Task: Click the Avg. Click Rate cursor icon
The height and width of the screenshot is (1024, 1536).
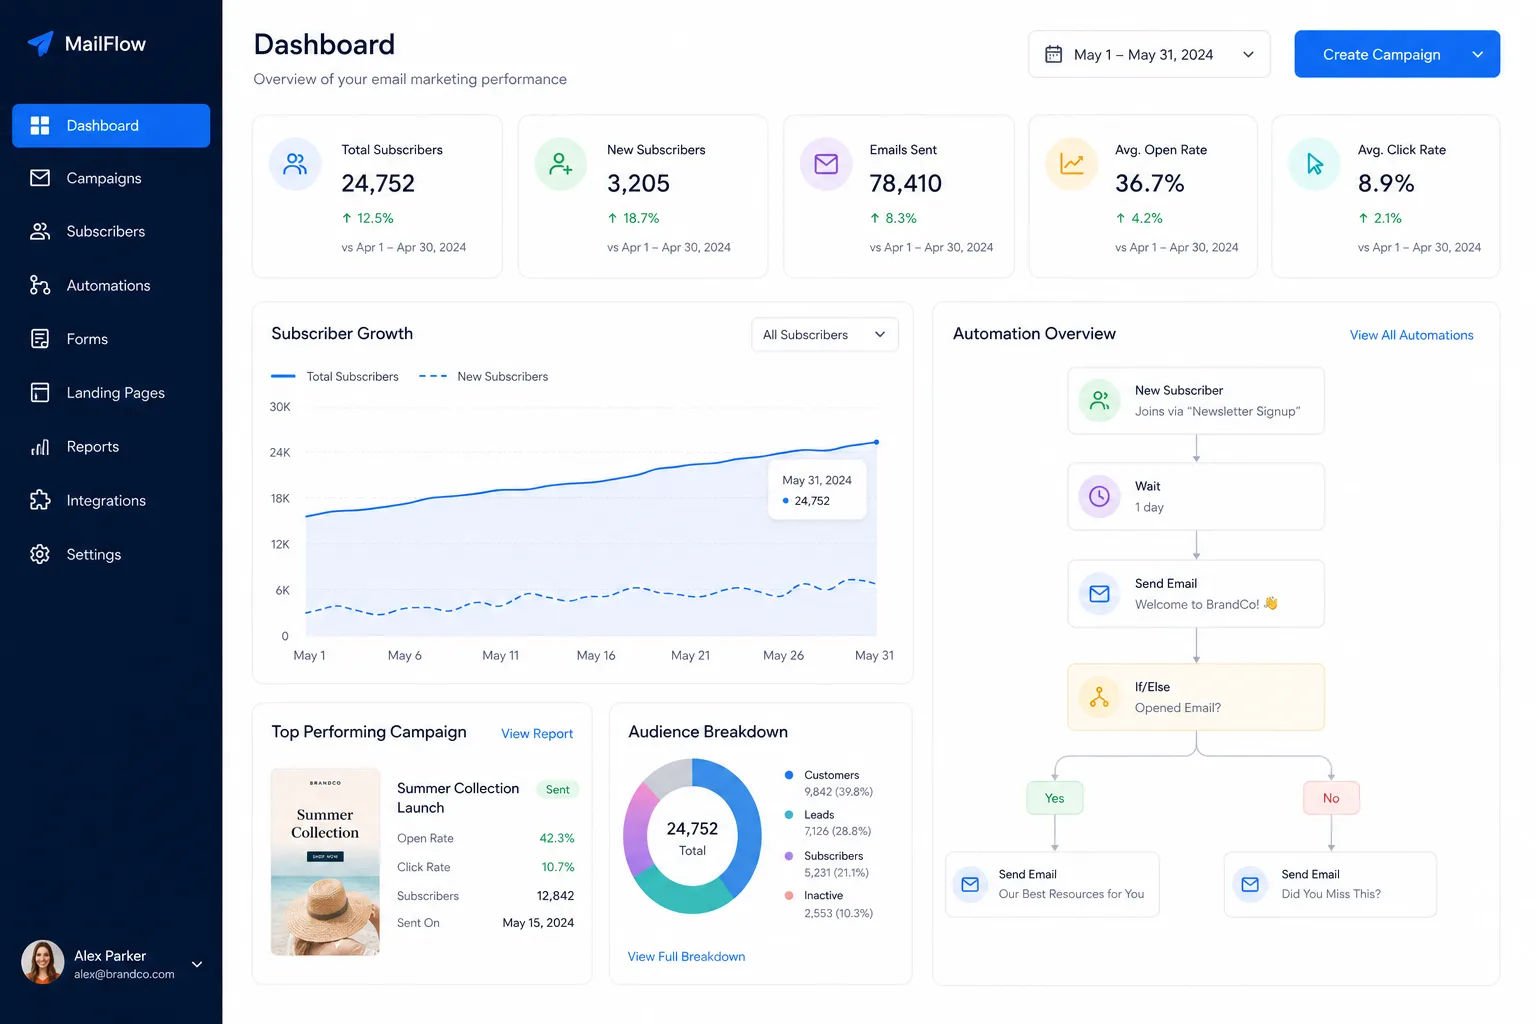Action: click(1314, 164)
